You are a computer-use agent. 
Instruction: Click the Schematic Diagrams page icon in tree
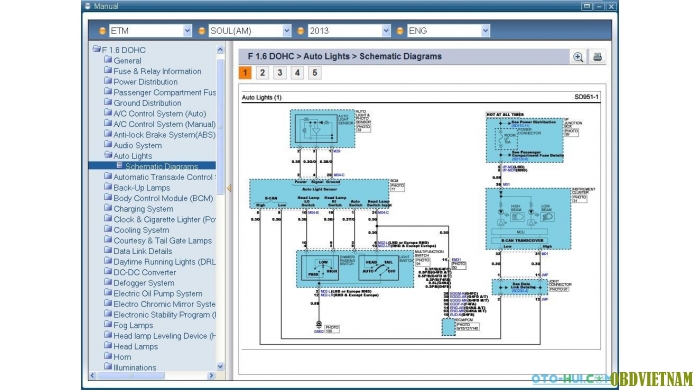point(120,166)
